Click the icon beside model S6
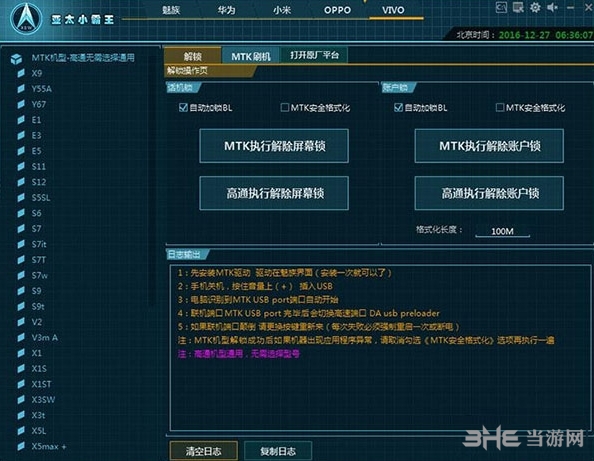The image size is (594, 461). point(21,213)
